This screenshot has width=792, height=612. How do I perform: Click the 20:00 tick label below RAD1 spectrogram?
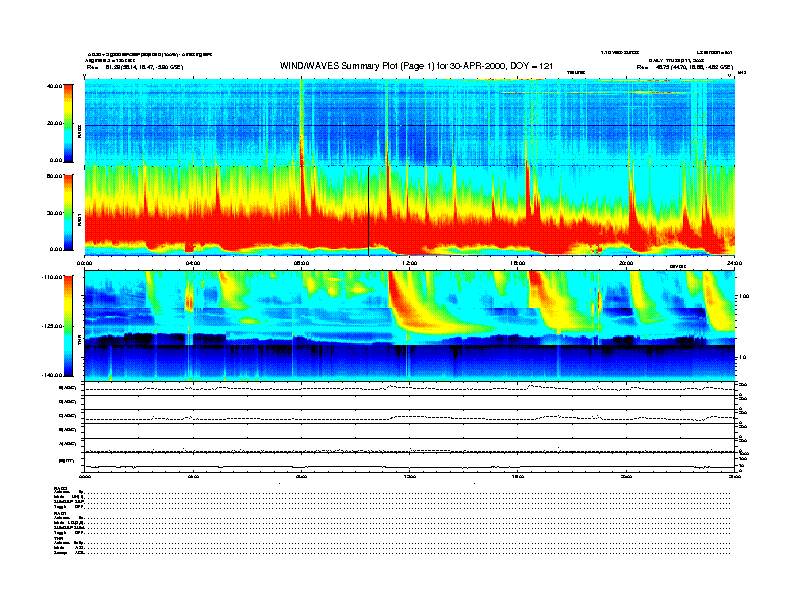626,263
